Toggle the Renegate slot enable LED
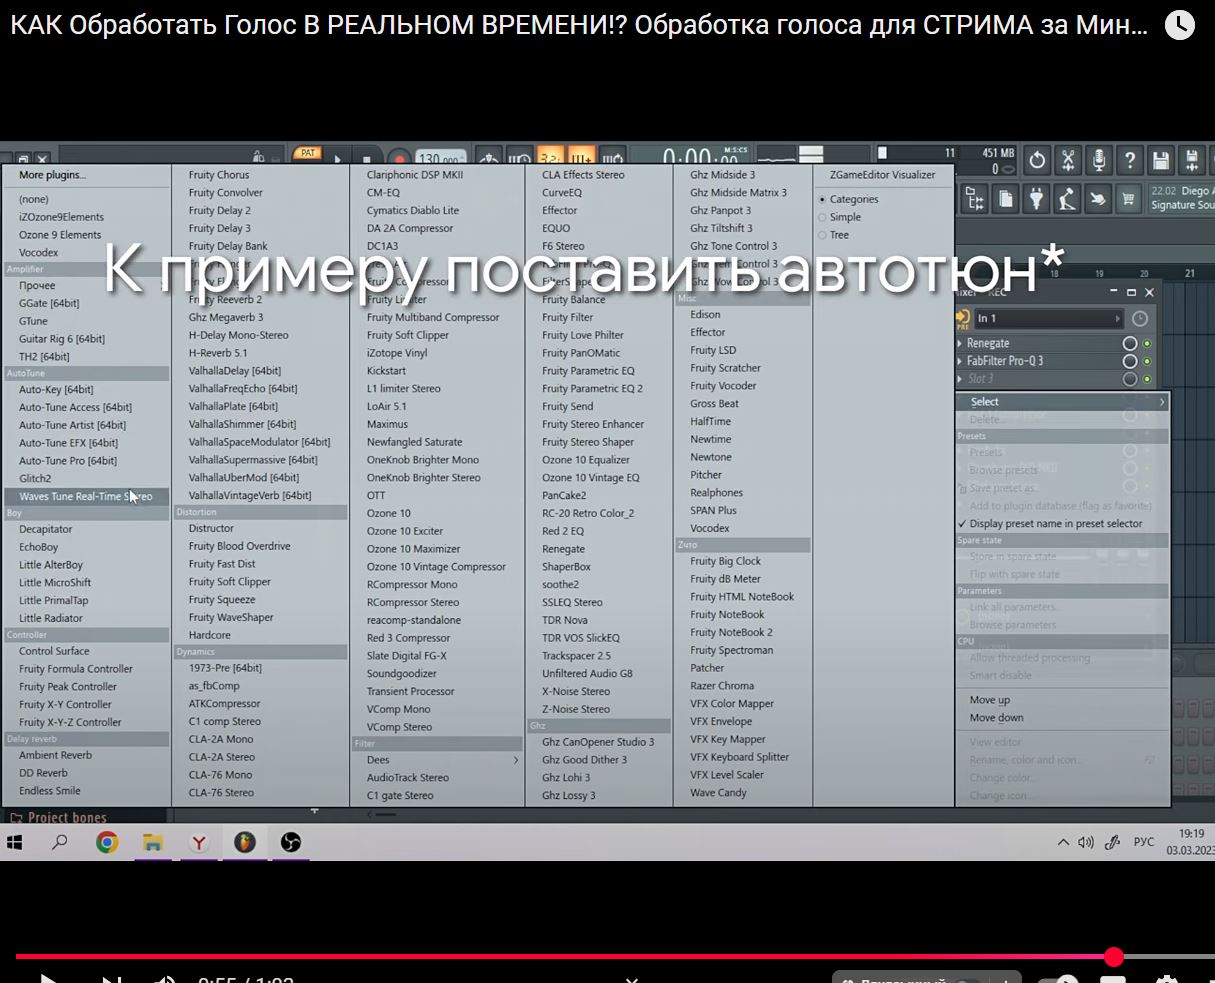Screen dimensions: 1215x983 1147,343
